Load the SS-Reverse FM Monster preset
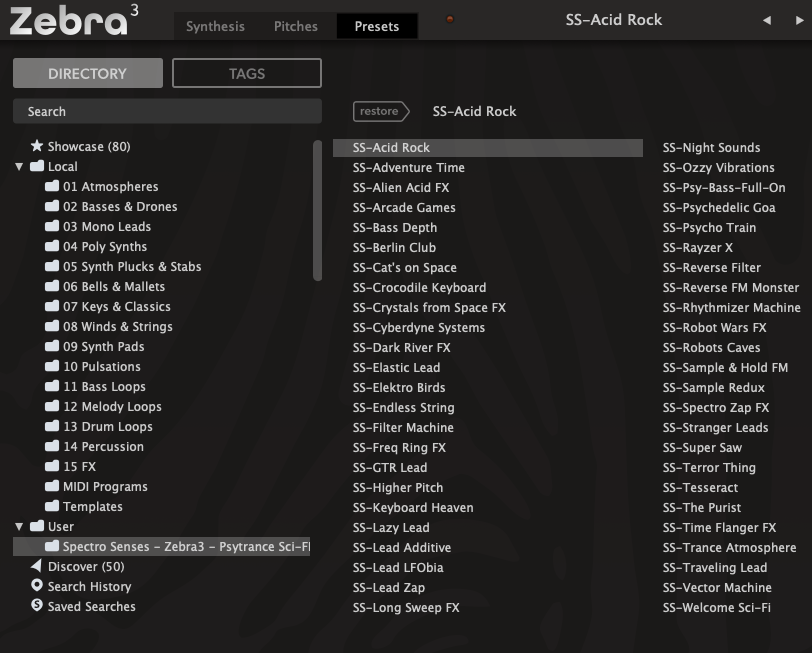This screenshot has width=812, height=653. (x=731, y=287)
